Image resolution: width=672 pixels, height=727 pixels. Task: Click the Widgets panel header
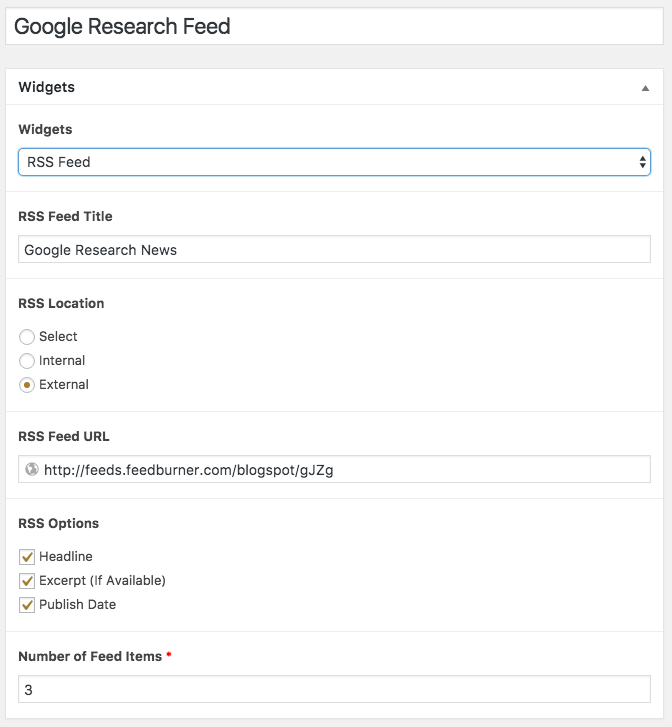(x=334, y=87)
